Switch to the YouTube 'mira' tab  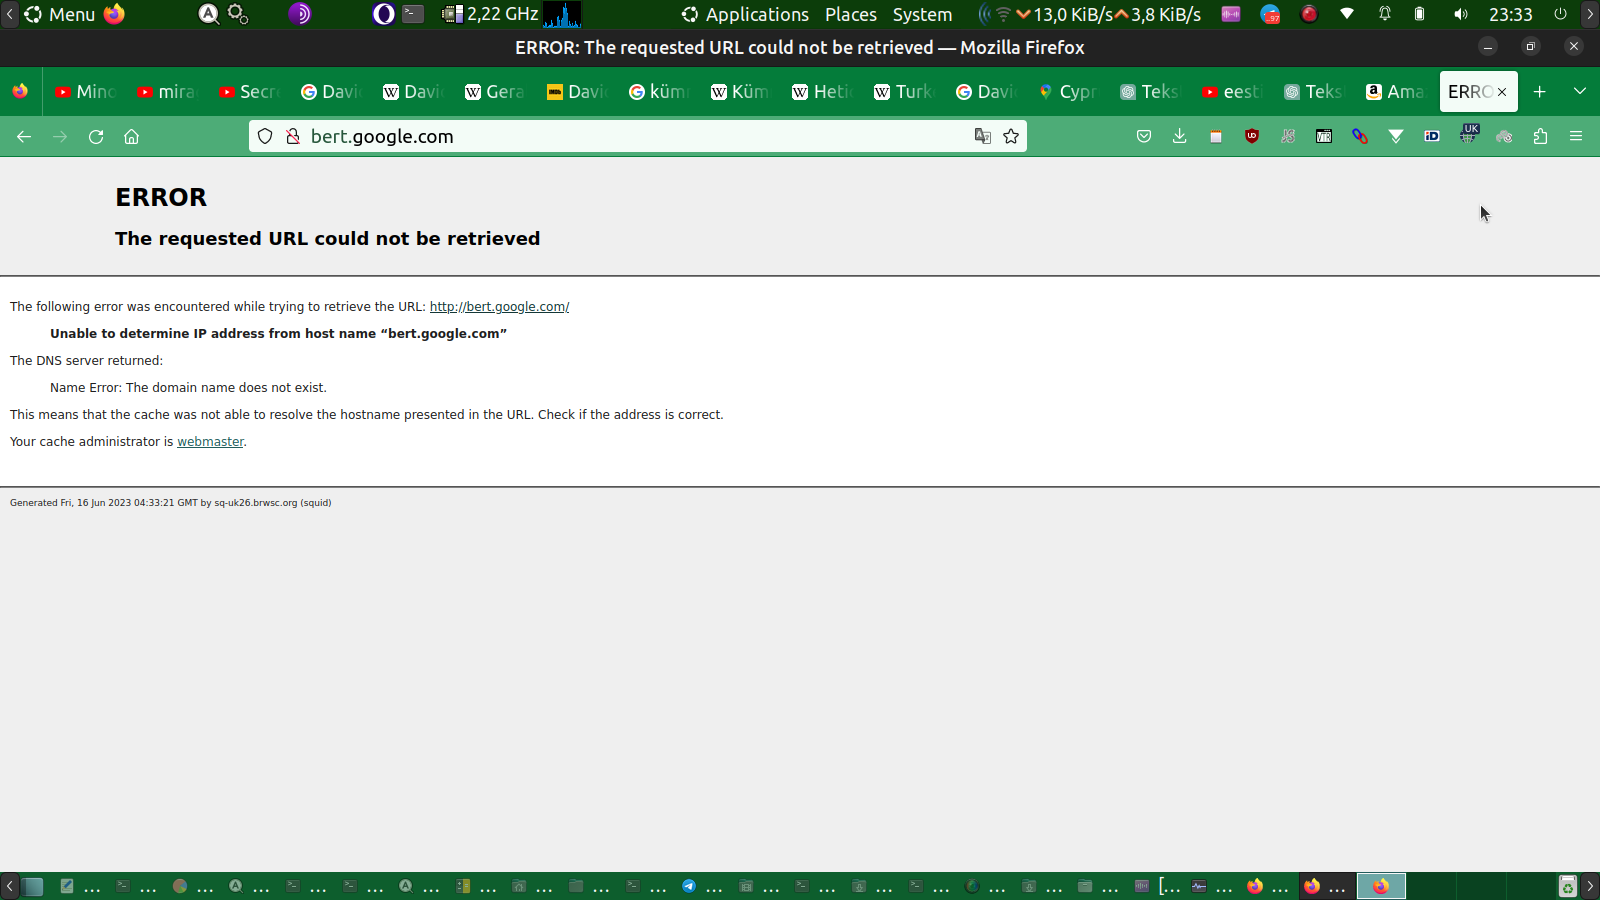tap(168, 92)
